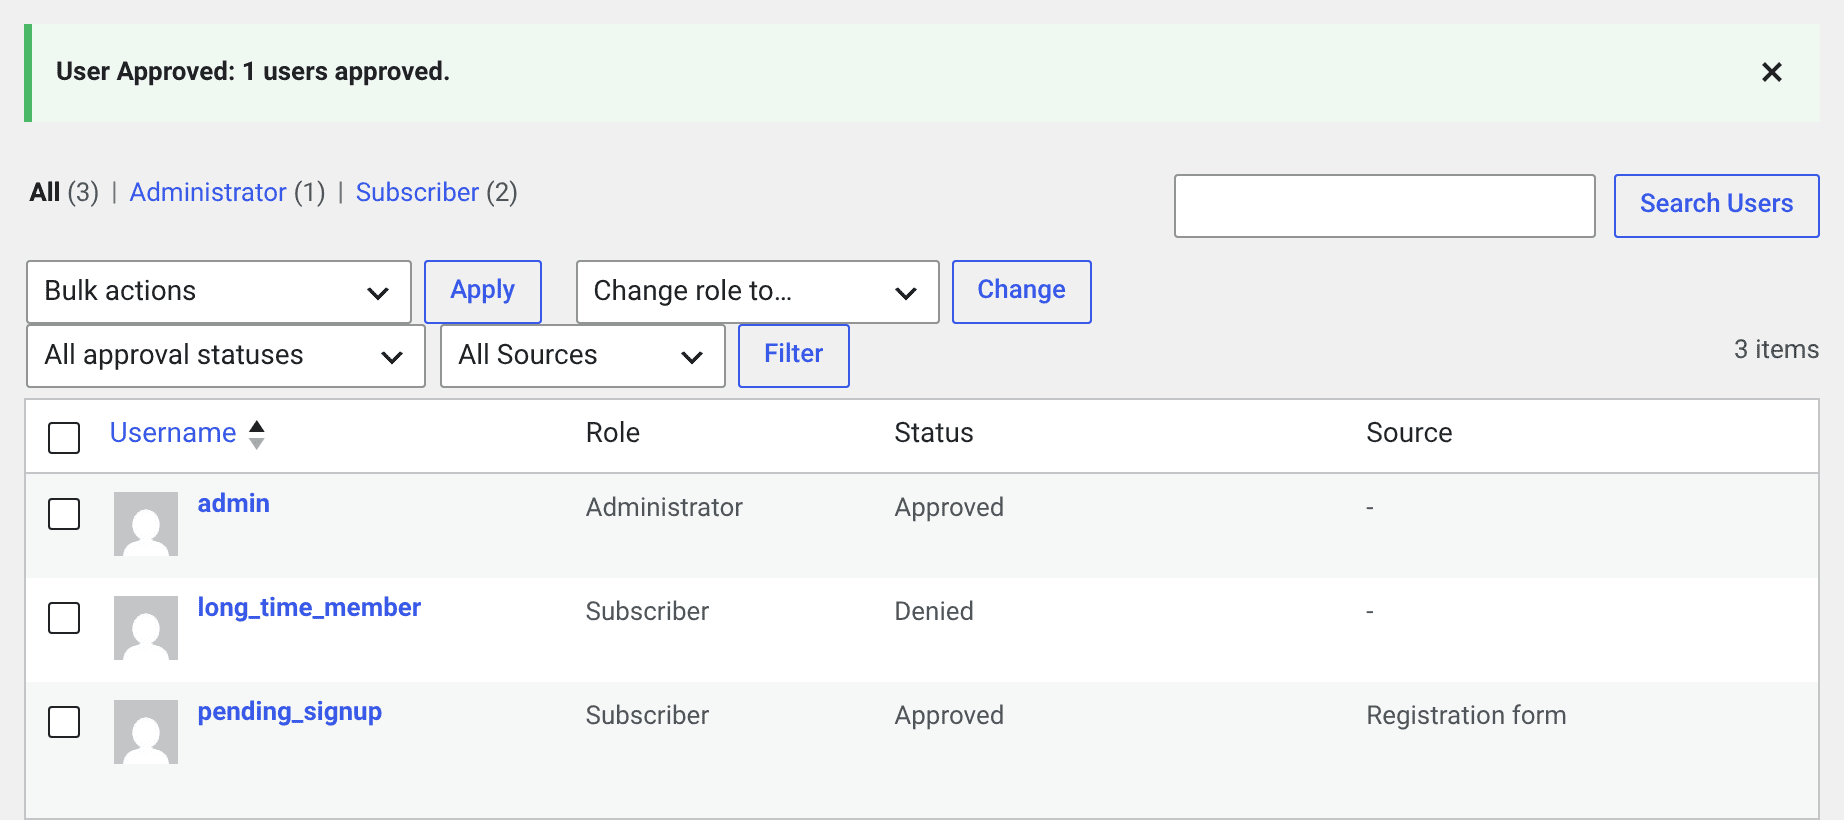Open the pending_signup user link
The image size is (1844, 820).
[x=290, y=712]
